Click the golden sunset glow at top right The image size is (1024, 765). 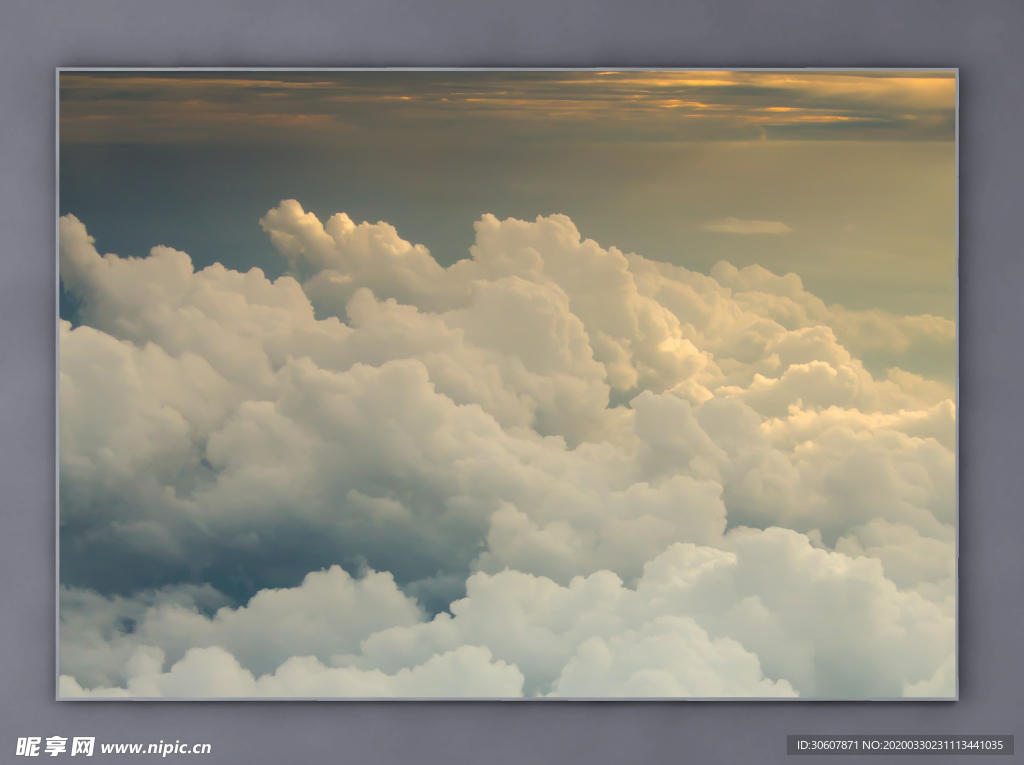(x=850, y=95)
